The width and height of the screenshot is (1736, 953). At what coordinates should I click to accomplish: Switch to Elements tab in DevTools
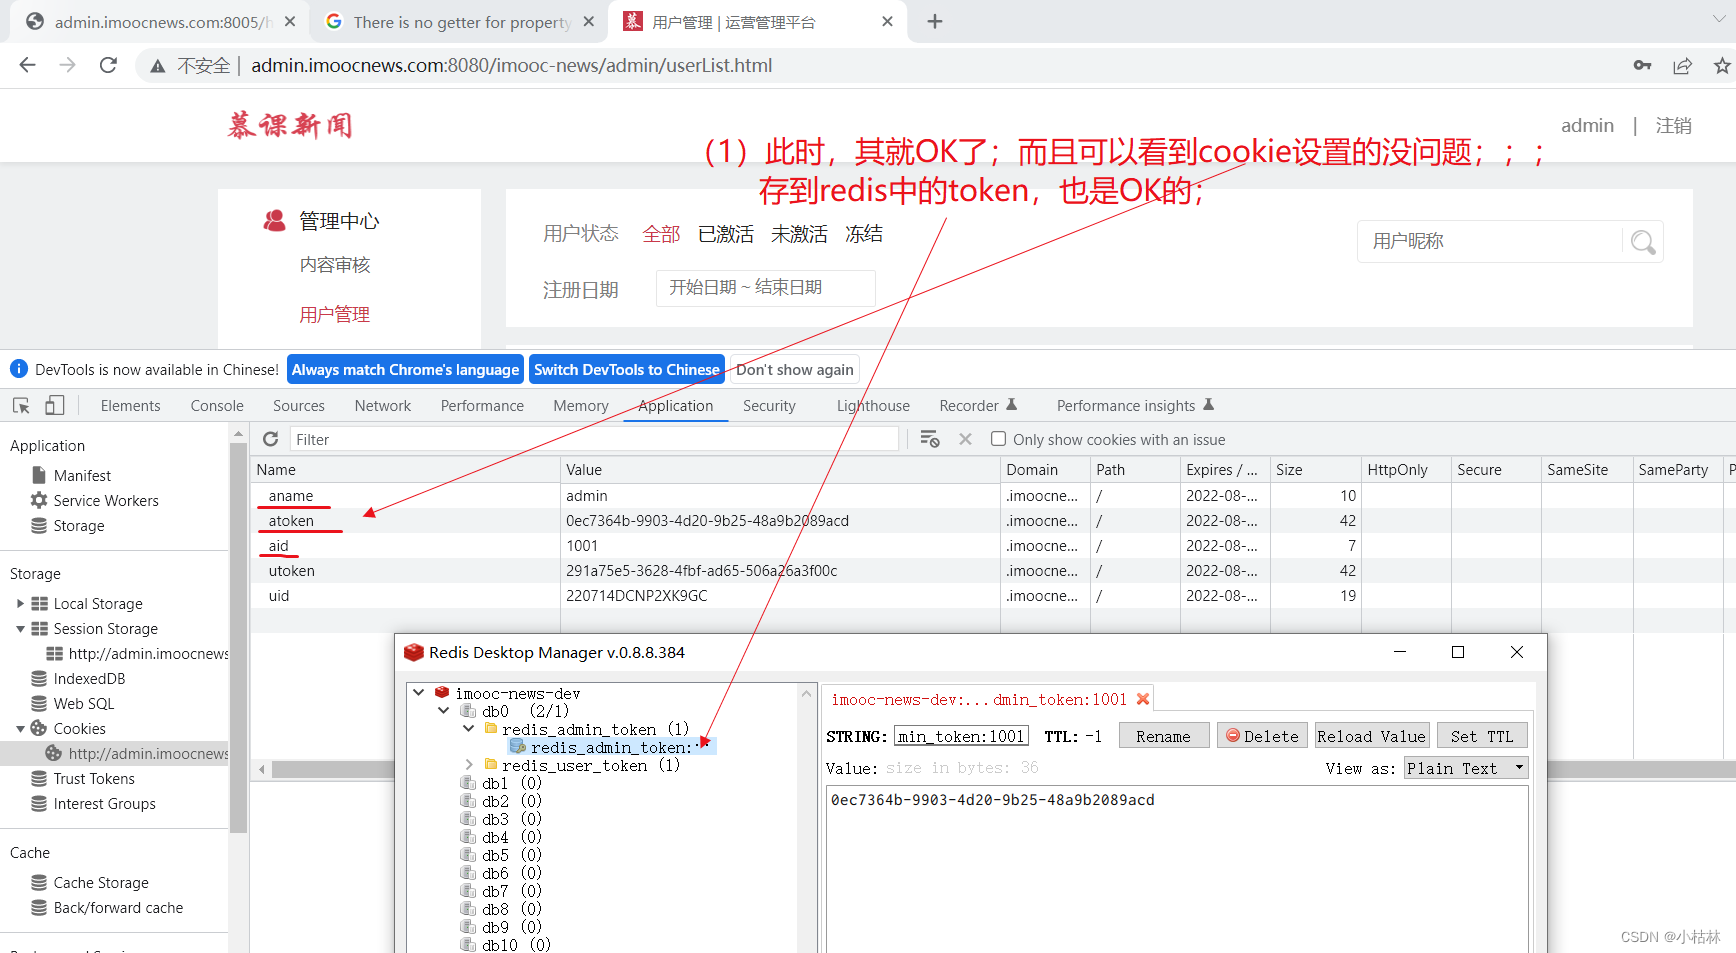coord(130,406)
